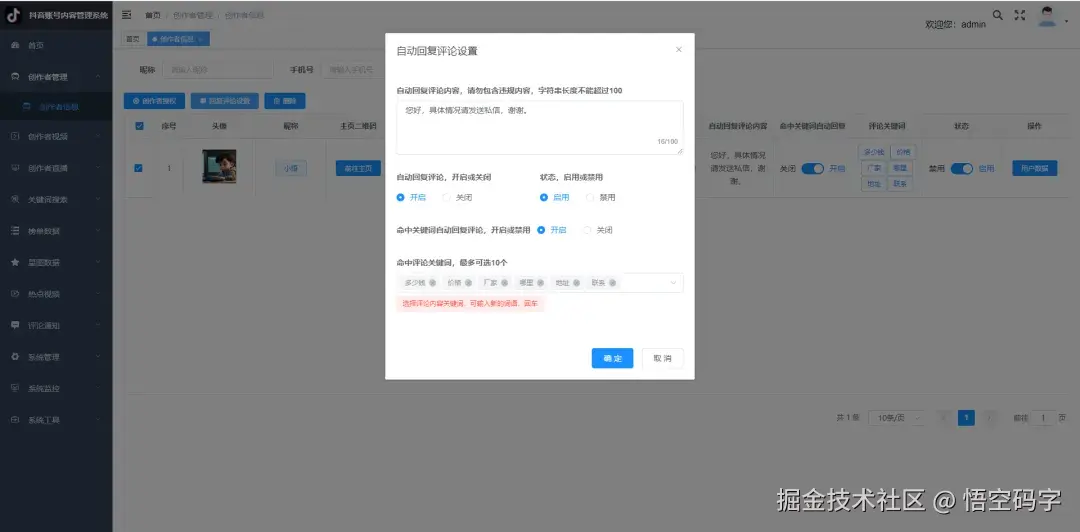Click the 热点视频 sidebar icon
This screenshot has height=532, width=1080.
[x=15, y=294]
